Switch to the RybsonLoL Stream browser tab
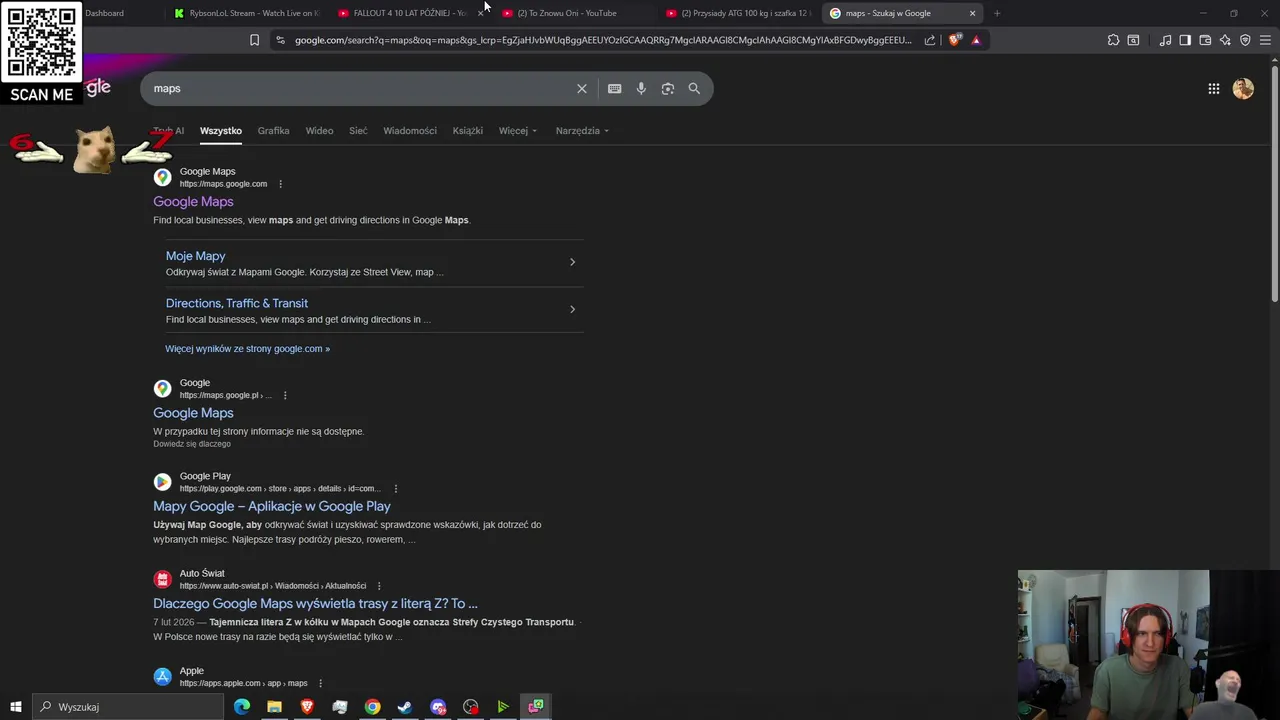Screen dimensions: 1280x720 tap(247, 13)
